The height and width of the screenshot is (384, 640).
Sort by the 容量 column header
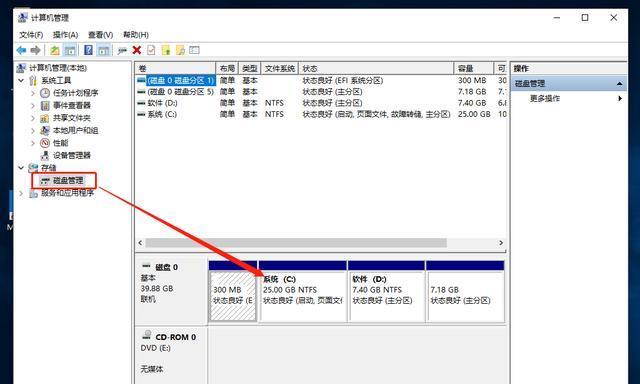click(473, 68)
